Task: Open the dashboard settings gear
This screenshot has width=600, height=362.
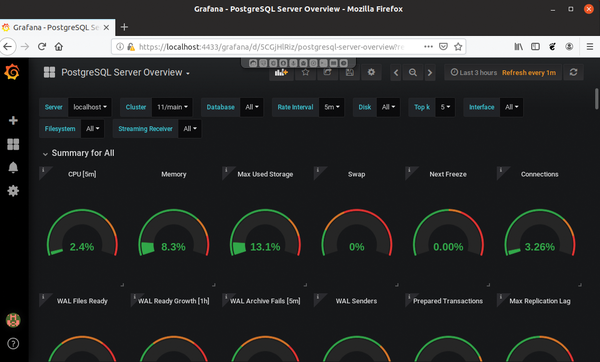Action: click(x=371, y=72)
